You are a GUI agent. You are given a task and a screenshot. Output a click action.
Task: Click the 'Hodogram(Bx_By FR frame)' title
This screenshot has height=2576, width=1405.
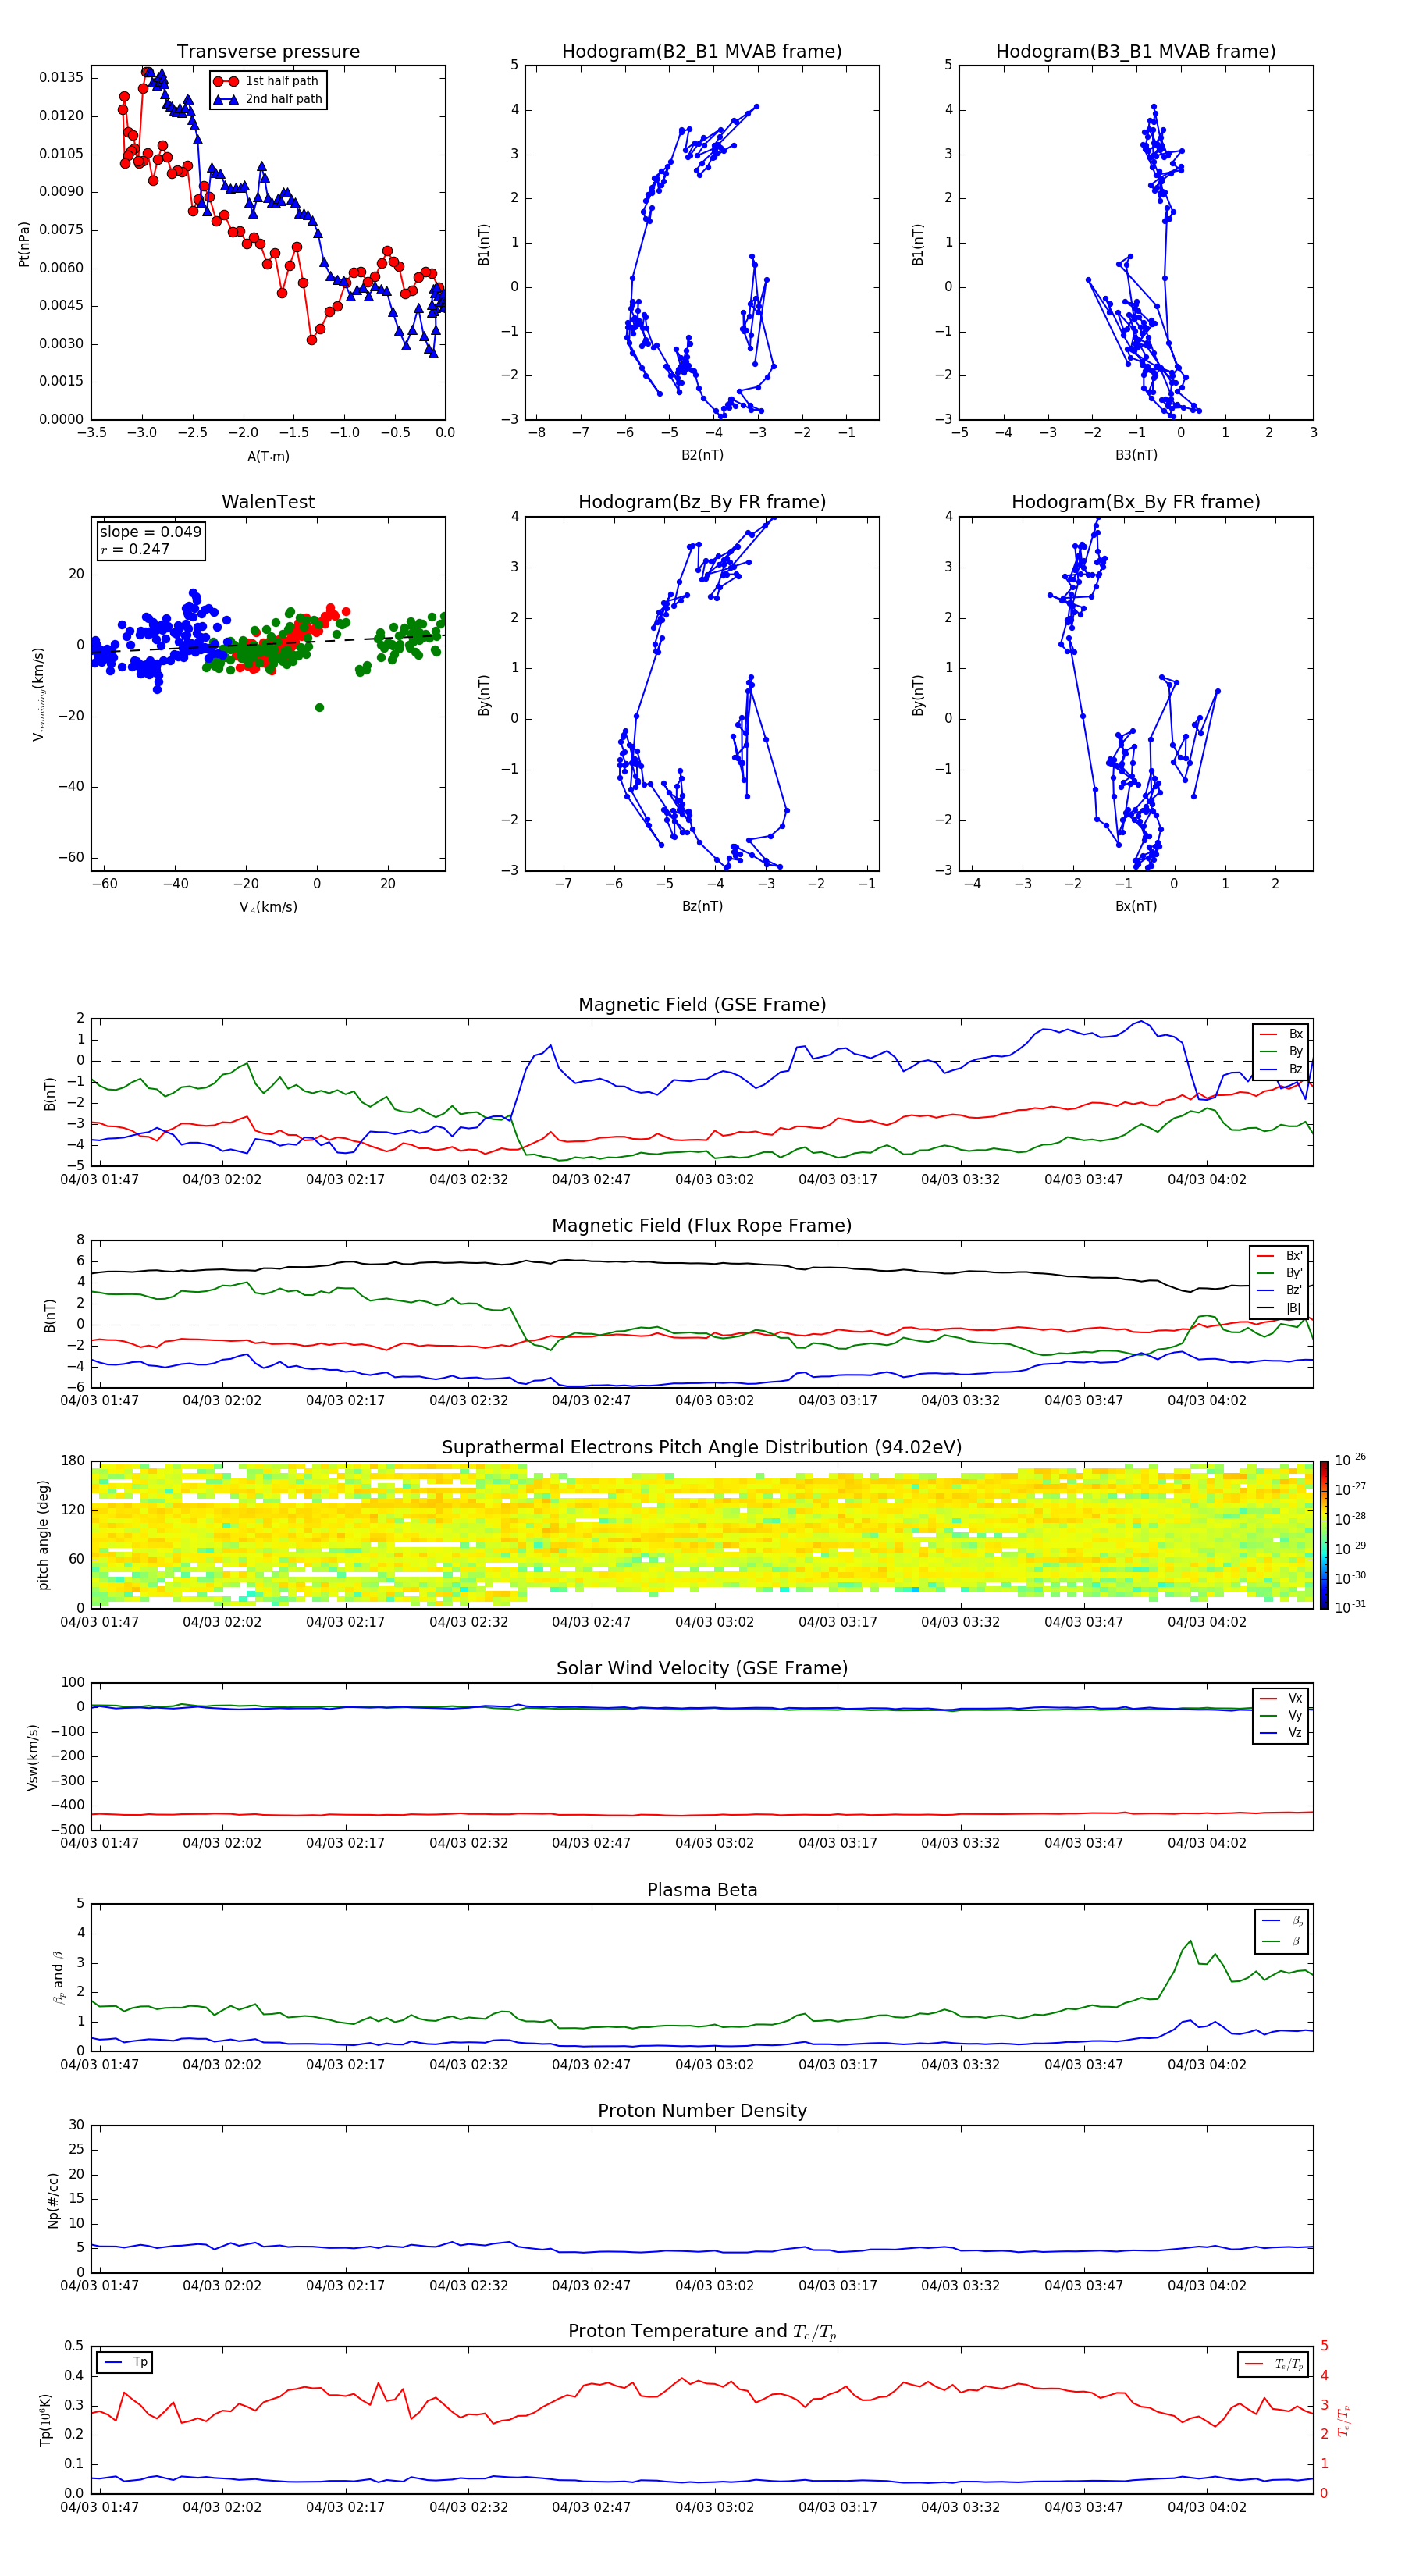[1136, 502]
